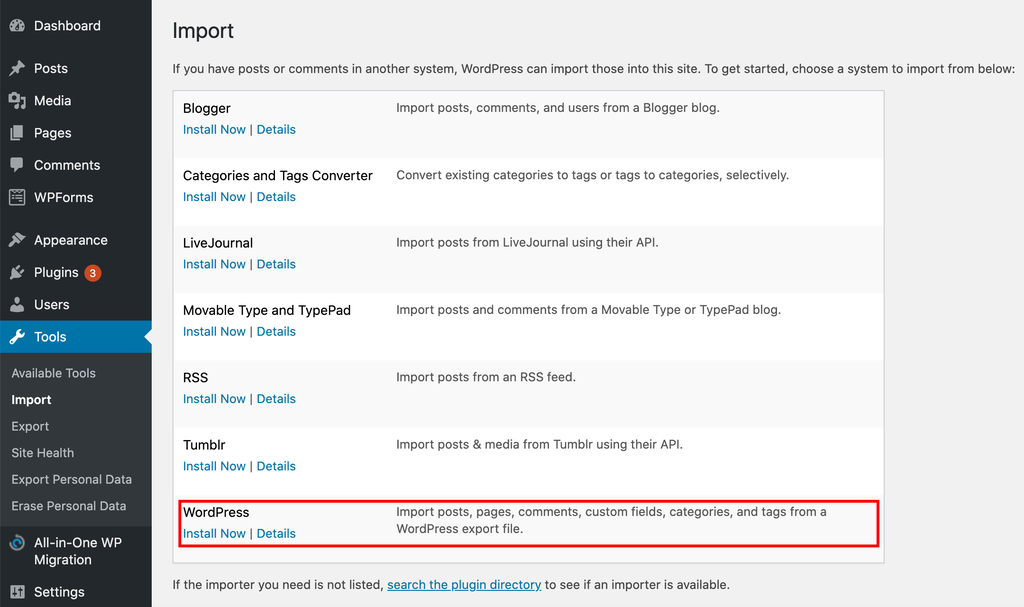Click the red 3 update badge on Plugins
1024x607 pixels.
pyautogui.click(x=91, y=271)
